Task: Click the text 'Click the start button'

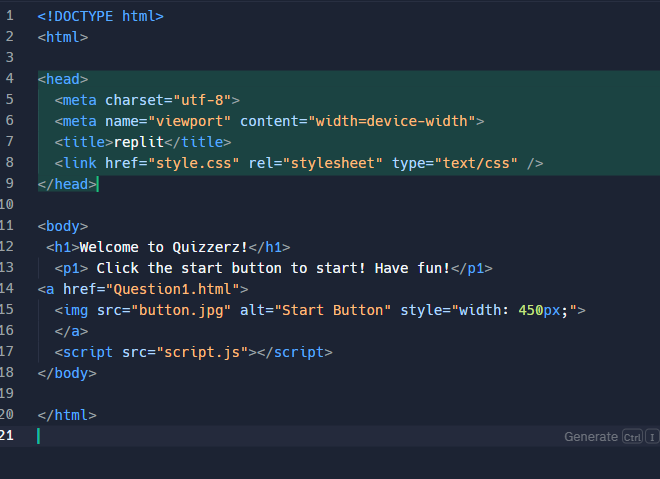Action: point(189,268)
